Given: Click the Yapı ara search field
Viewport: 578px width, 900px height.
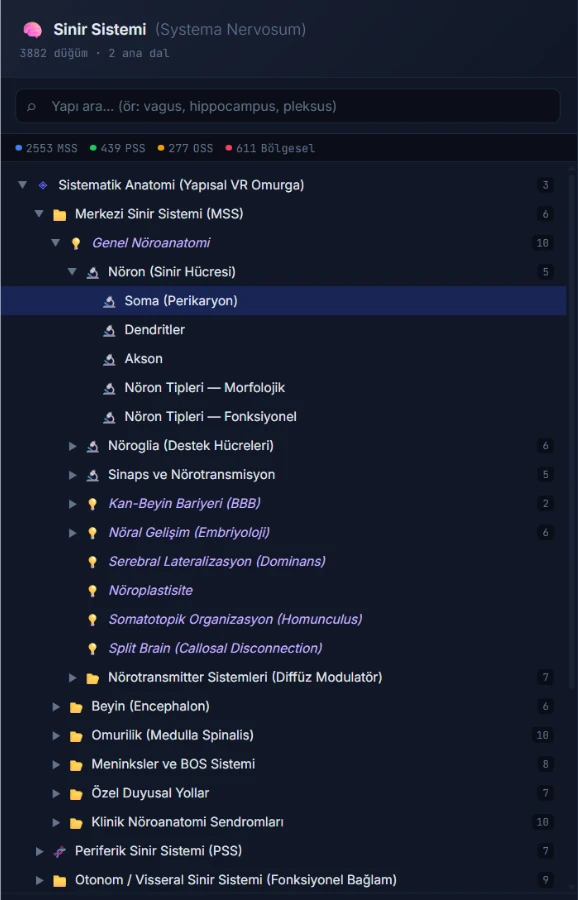Looking at the screenshot, I should point(288,106).
